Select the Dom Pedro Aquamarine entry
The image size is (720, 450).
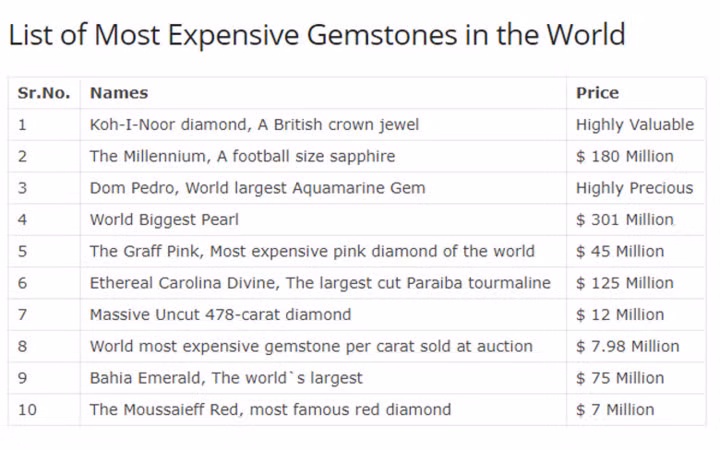(257, 188)
